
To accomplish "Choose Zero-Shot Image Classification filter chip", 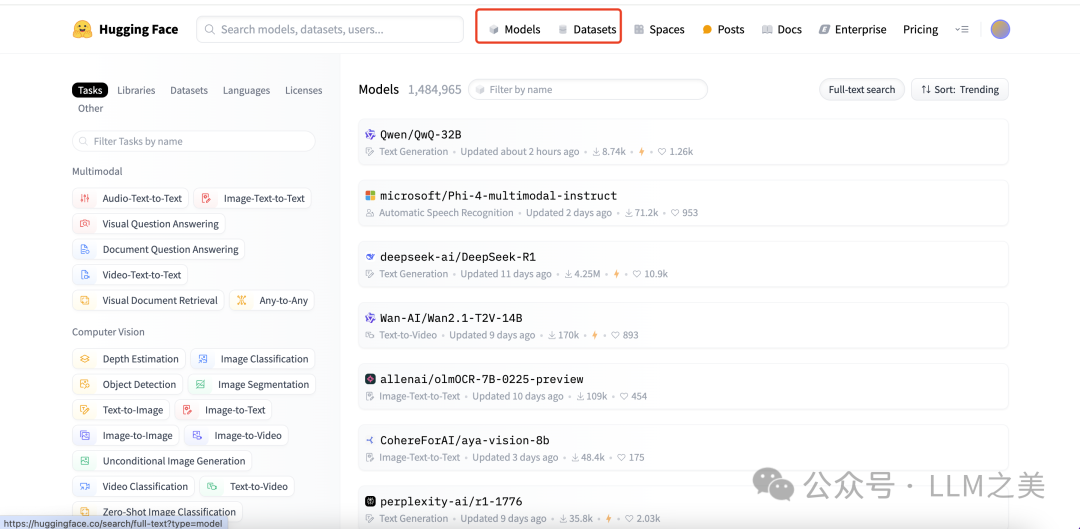I will pos(157,512).
